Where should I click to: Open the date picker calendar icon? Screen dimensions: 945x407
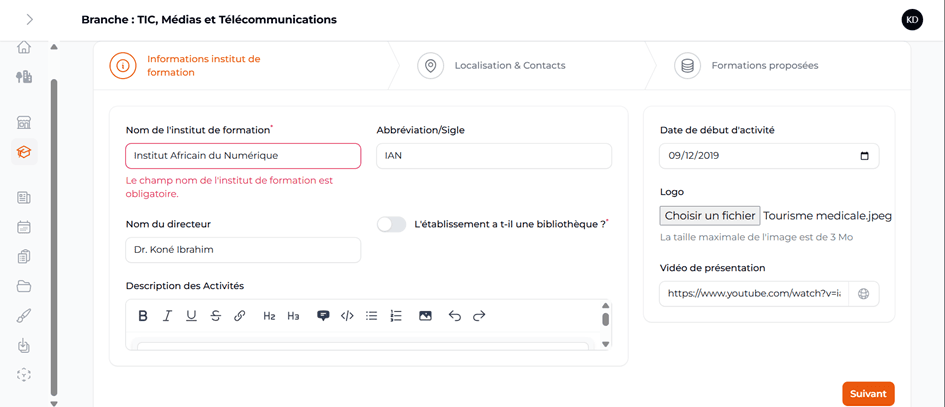pyautogui.click(x=864, y=156)
